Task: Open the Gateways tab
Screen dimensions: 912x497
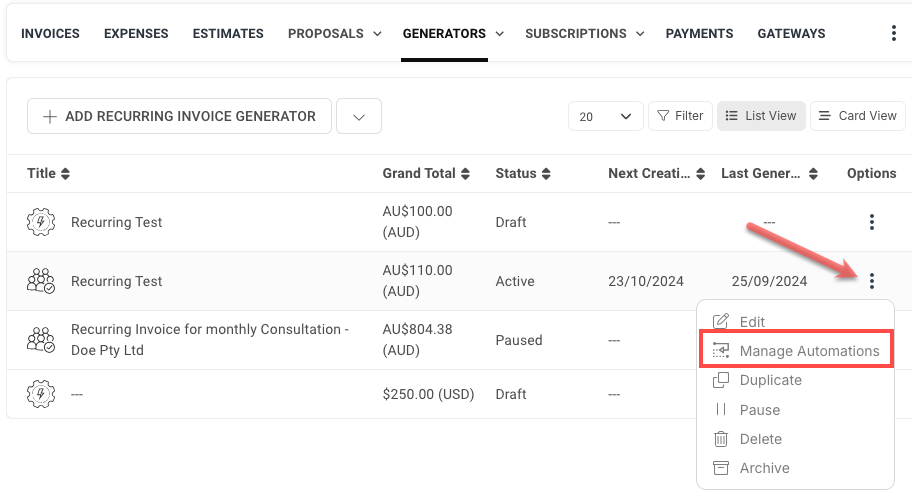Action: click(791, 34)
